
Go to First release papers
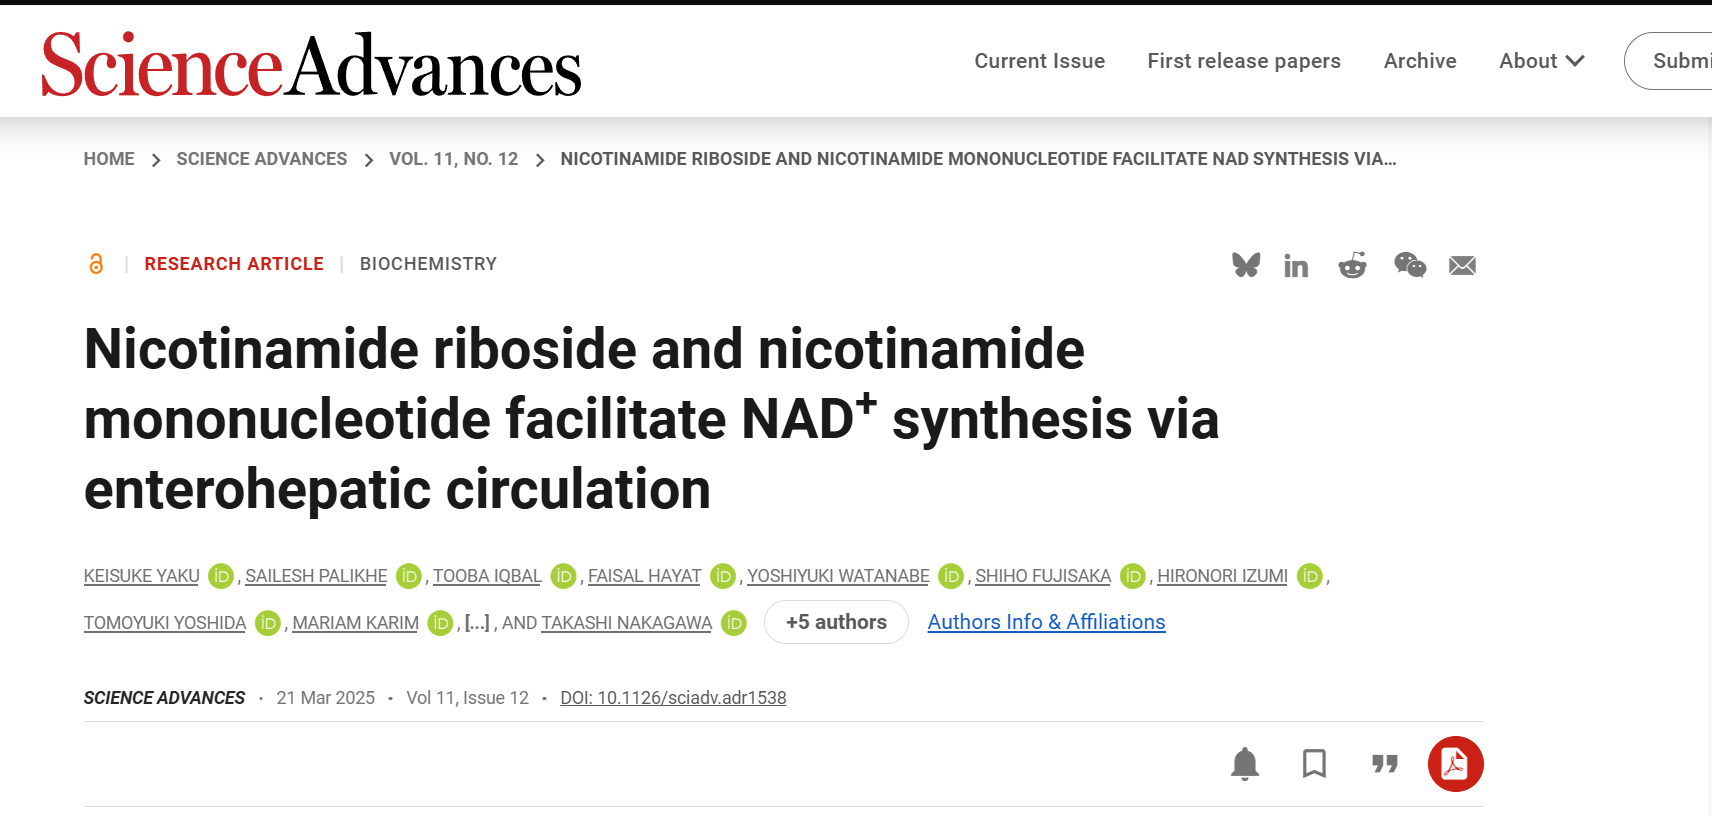click(x=1243, y=61)
